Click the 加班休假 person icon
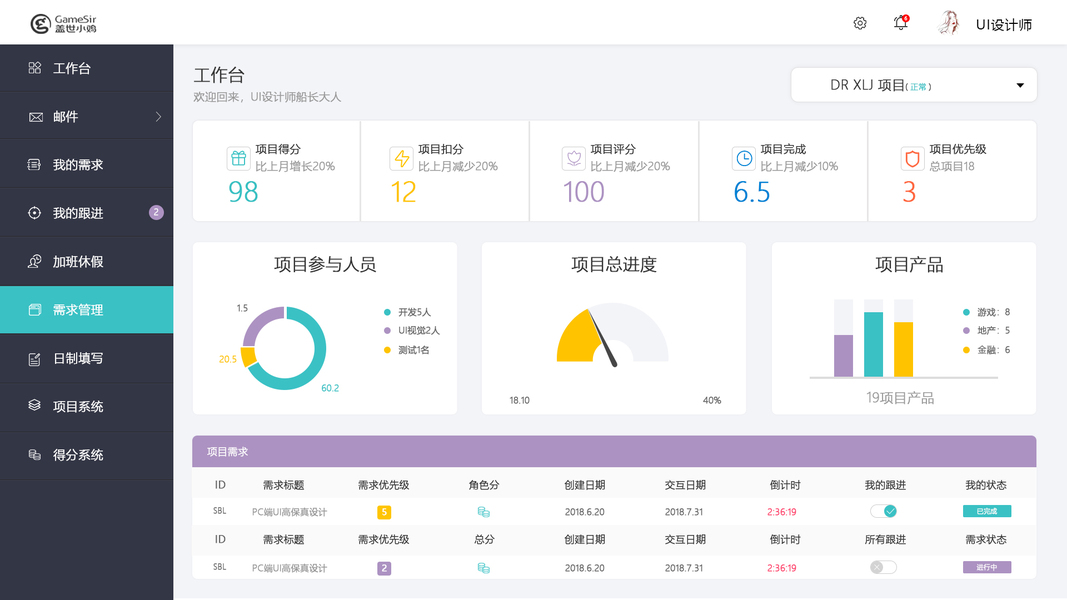1067x600 pixels. click(x=34, y=261)
